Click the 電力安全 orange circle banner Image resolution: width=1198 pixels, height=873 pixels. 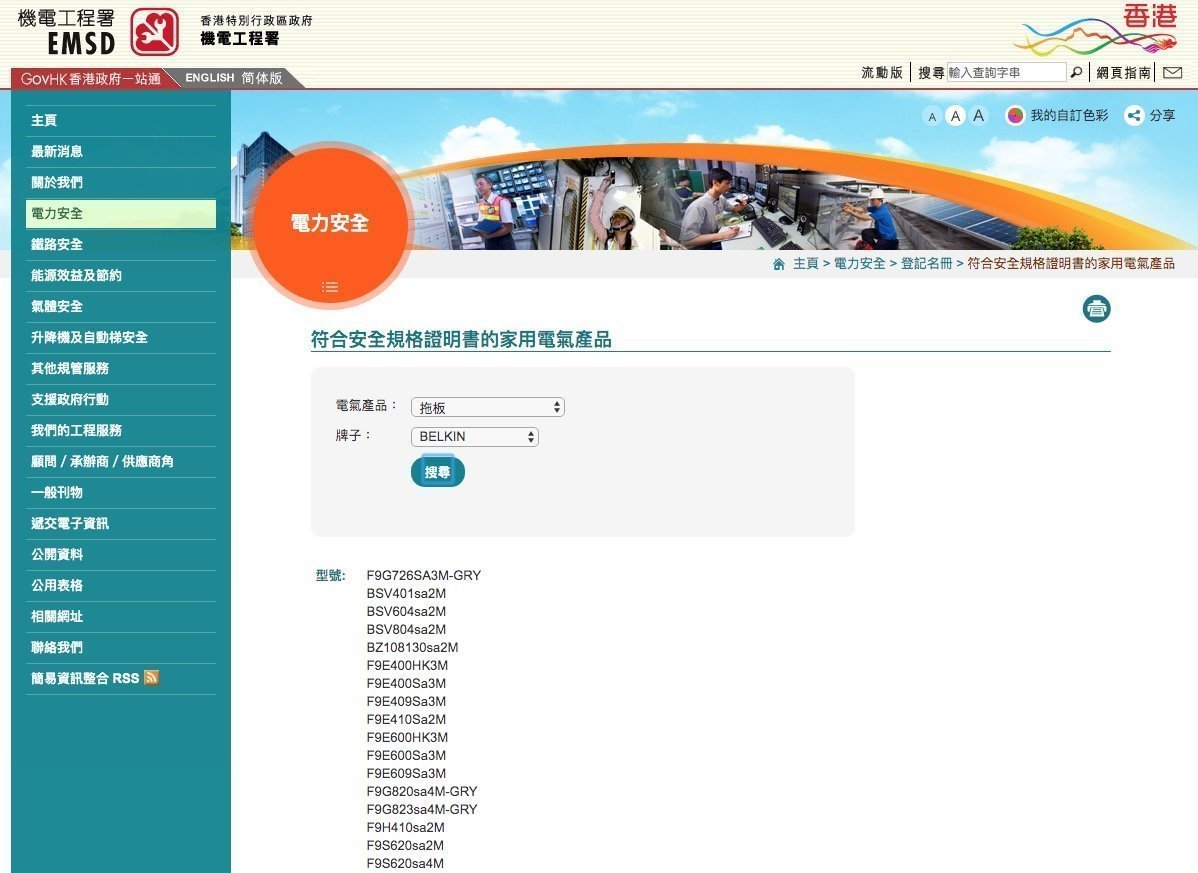coord(329,224)
